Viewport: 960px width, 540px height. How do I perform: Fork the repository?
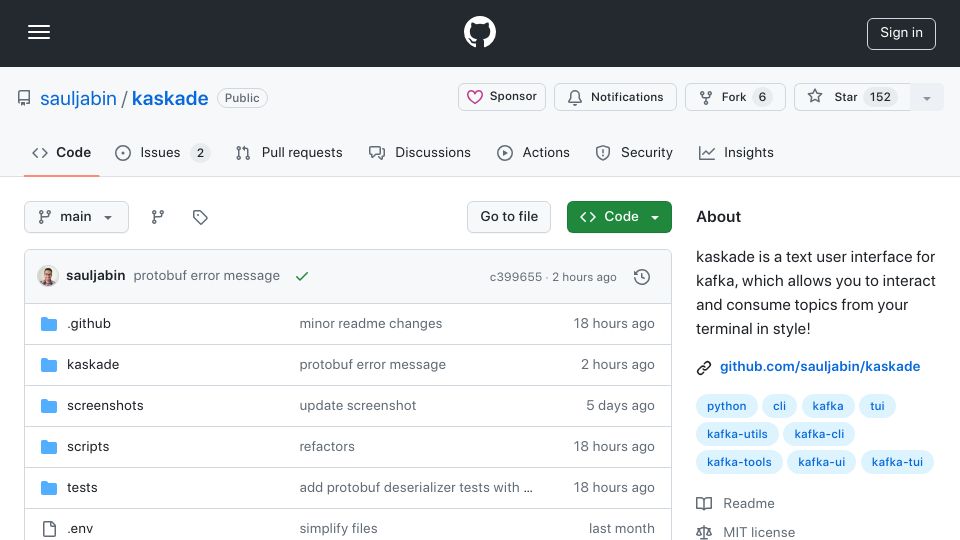pyautogui.click(x=735, y=97)
